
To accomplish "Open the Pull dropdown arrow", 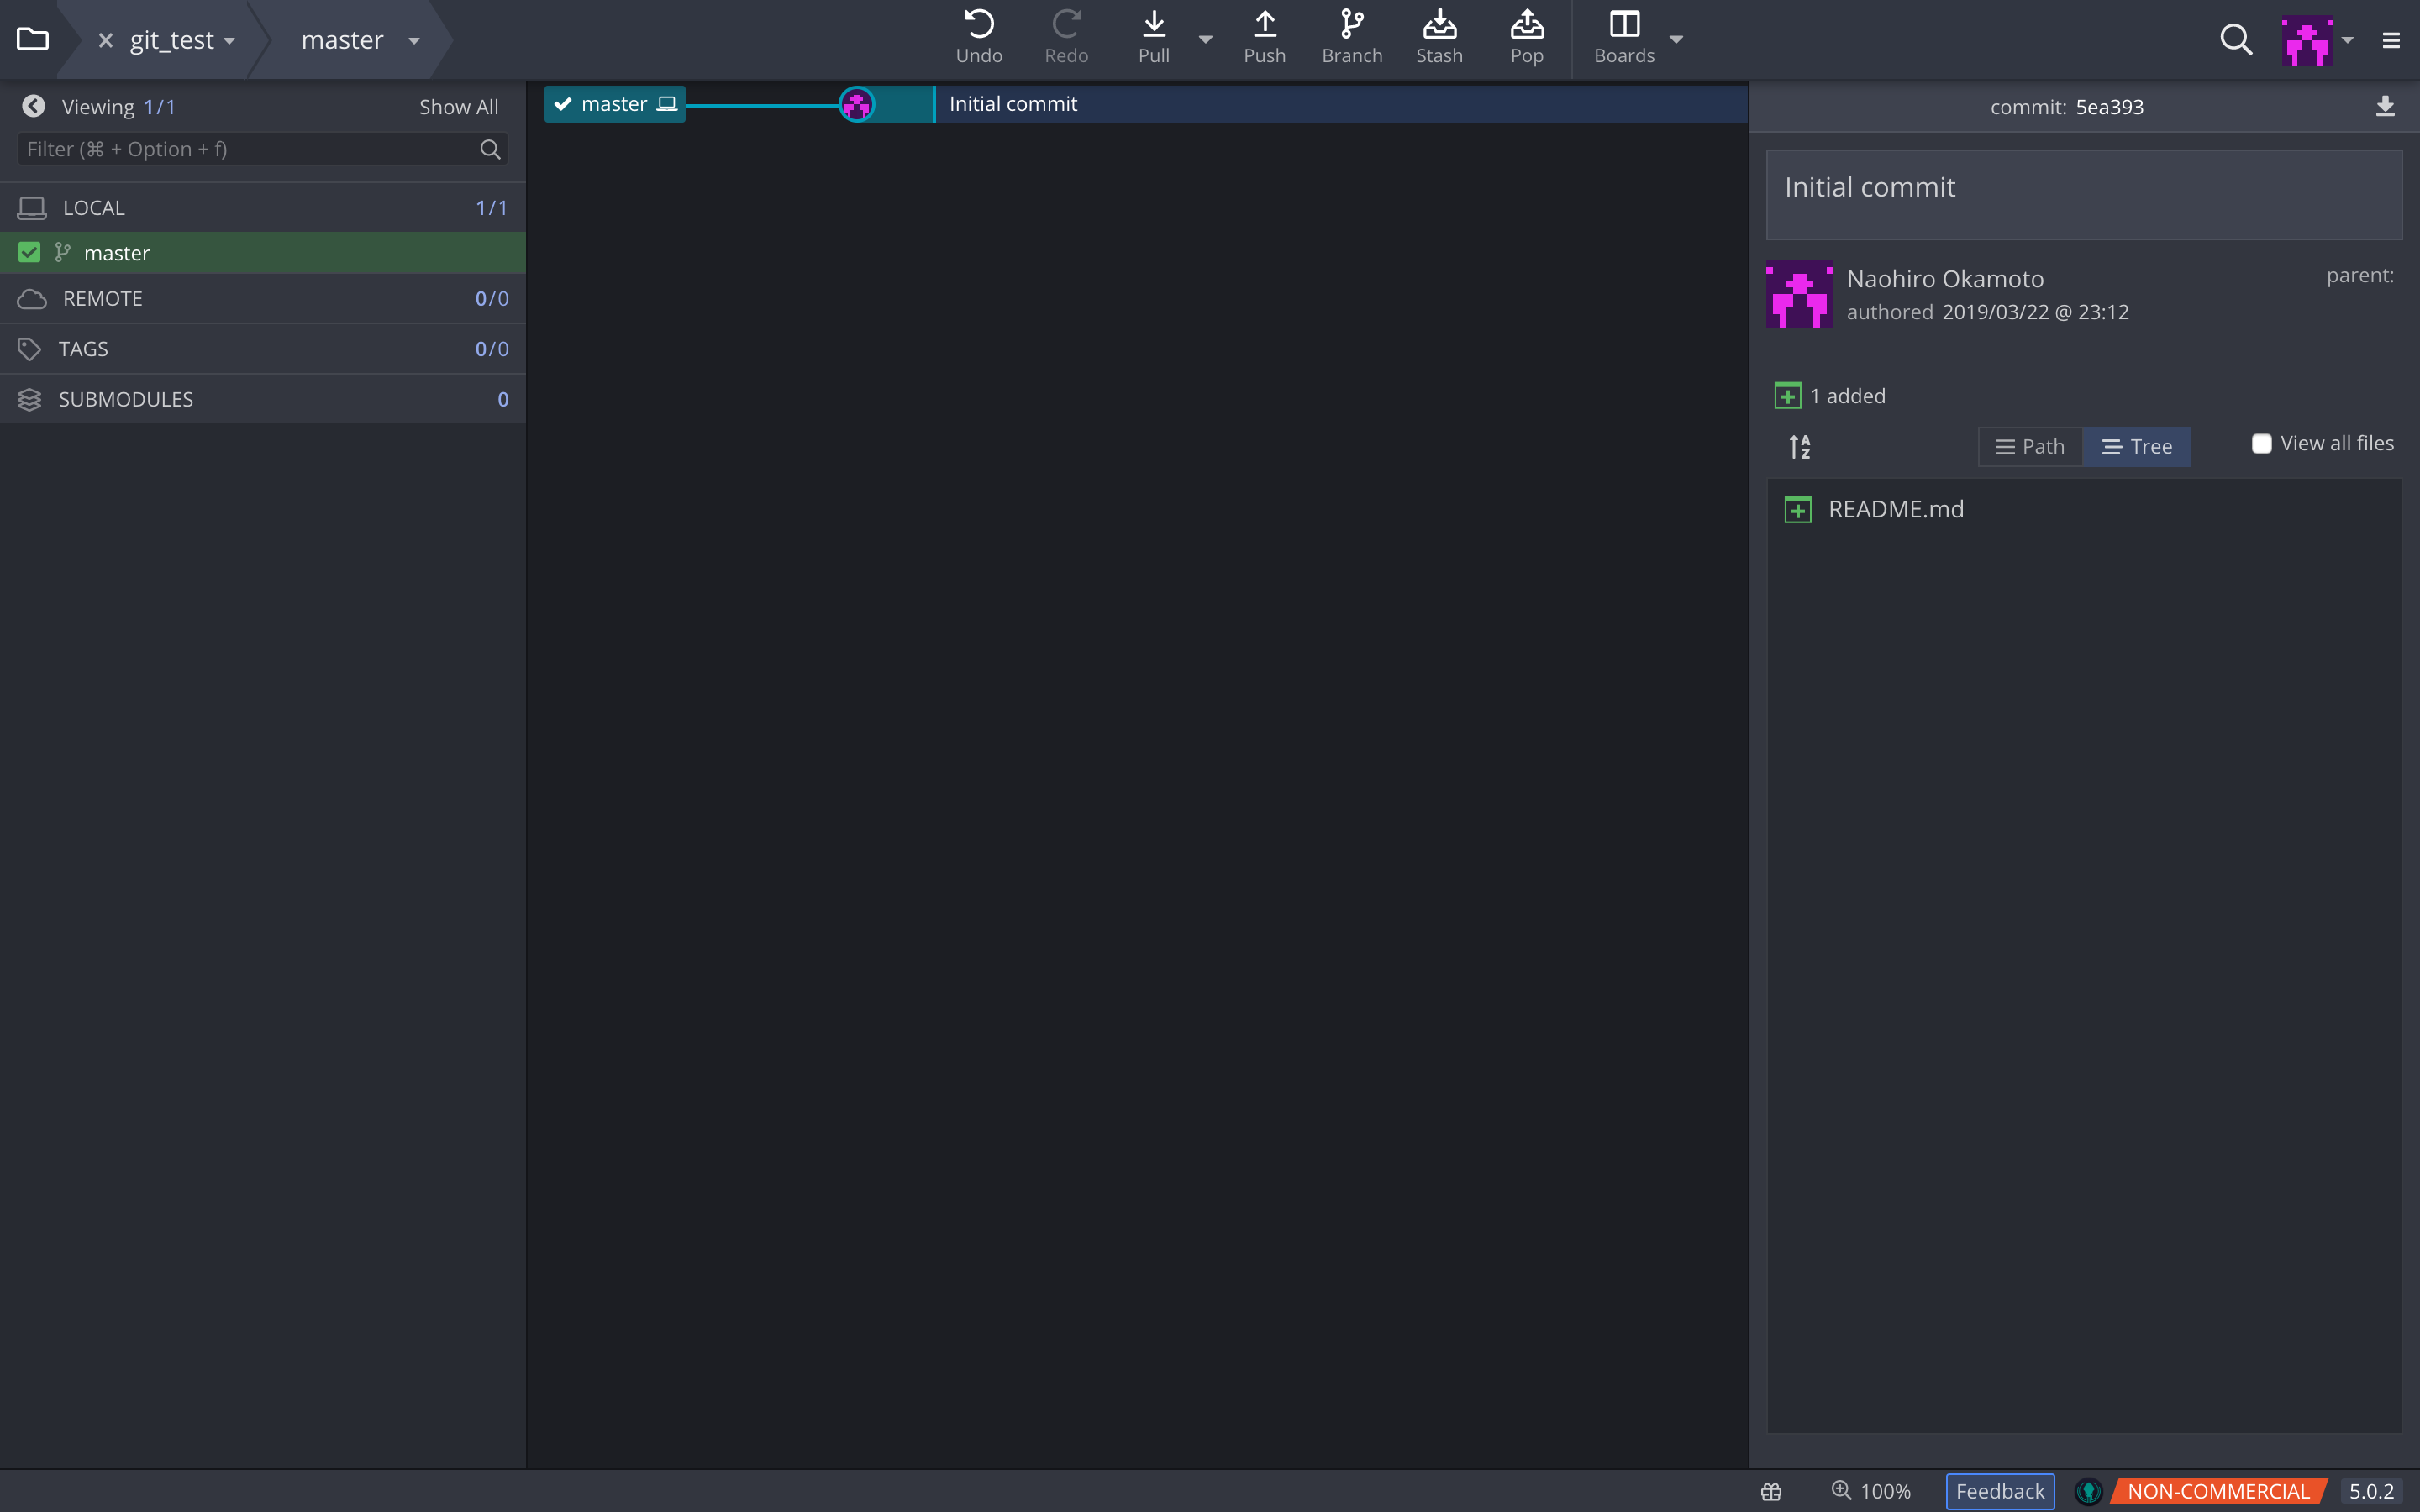I will [x=1206, y=40].
